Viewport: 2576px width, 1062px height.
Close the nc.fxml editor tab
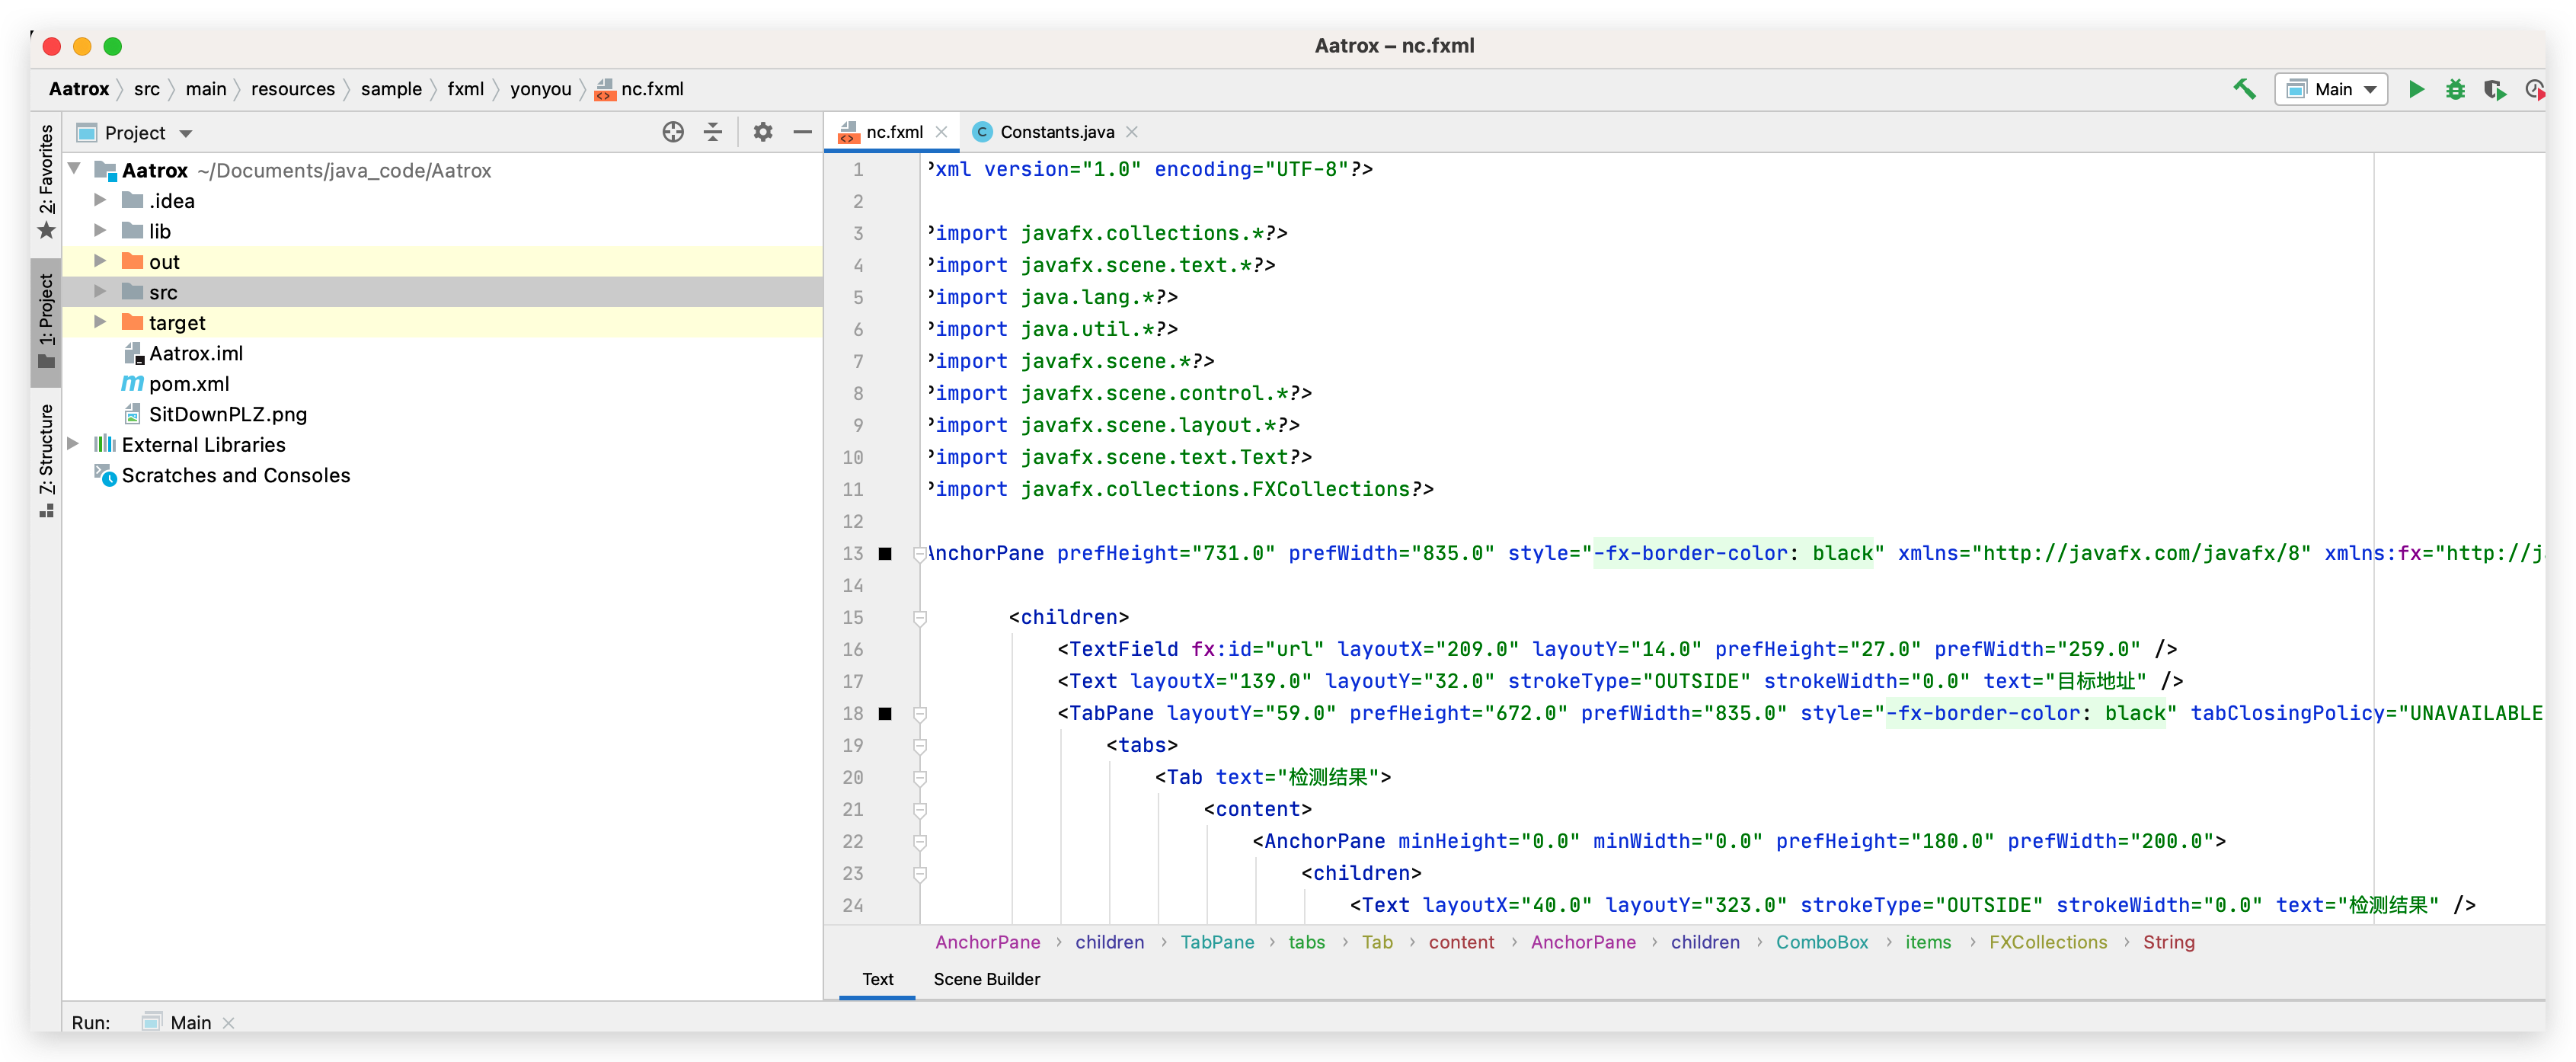tap(941, 132)
